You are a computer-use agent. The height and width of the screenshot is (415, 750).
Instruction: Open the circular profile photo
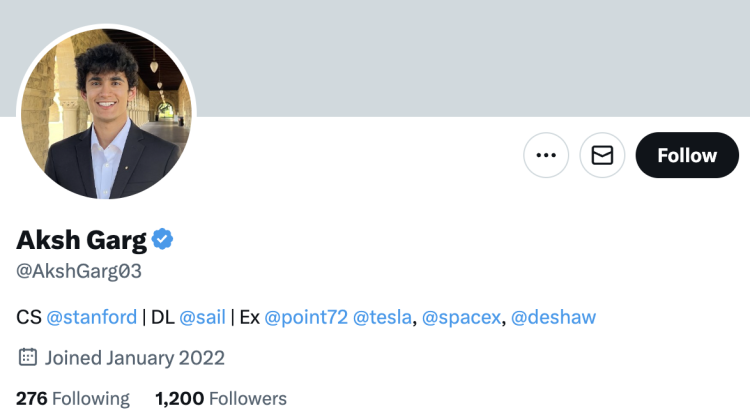click(106, 113)
